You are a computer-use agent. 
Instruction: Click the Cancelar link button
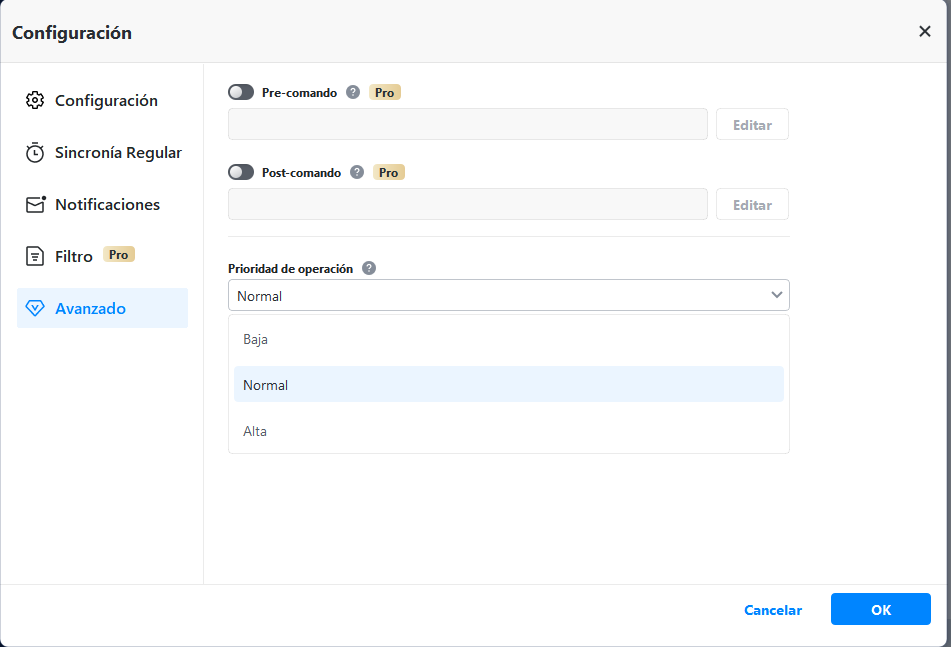773,610
